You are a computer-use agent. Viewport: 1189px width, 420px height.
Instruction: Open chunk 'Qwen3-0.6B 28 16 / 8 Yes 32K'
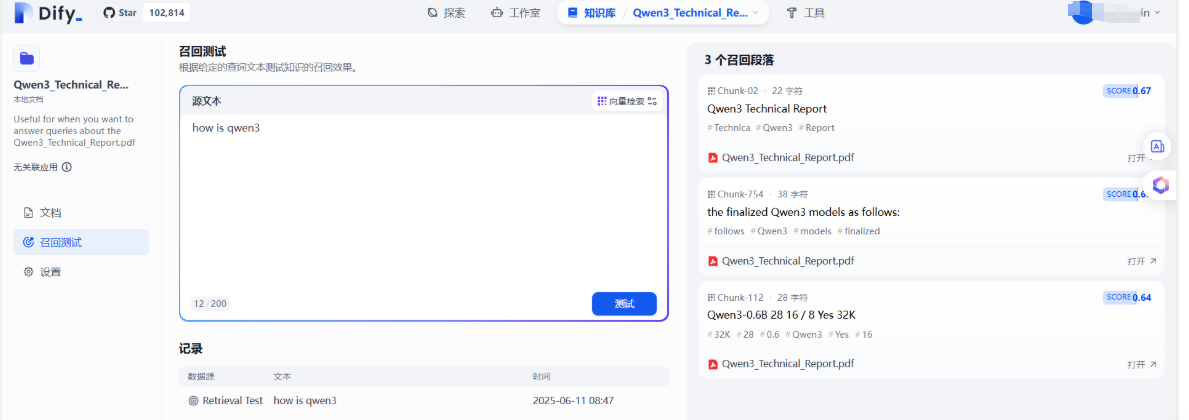[x=781, y=315]
